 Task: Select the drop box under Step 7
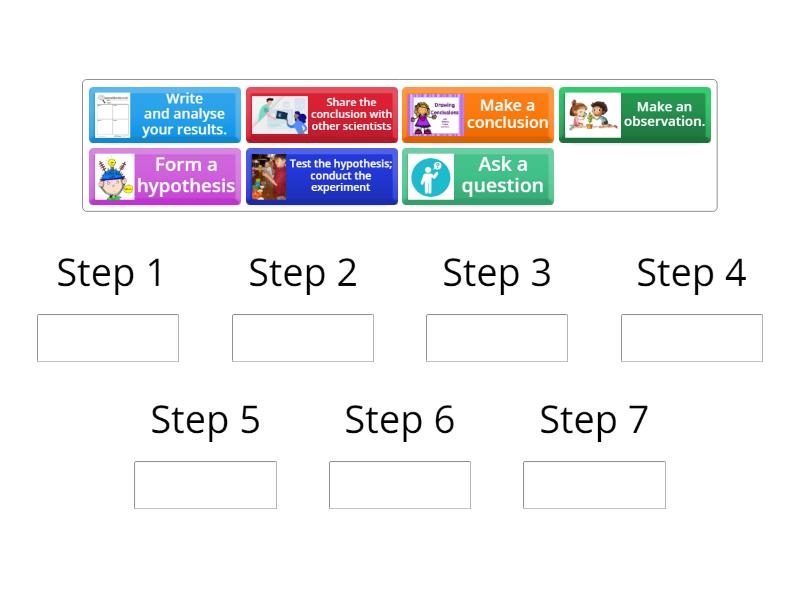click(x=594, y=485)
